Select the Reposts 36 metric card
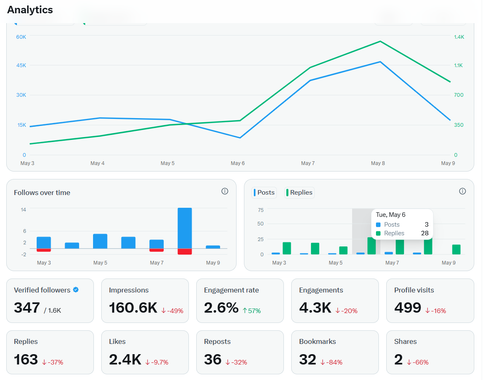This screenshot has width=489, height=380. (240, 352)
